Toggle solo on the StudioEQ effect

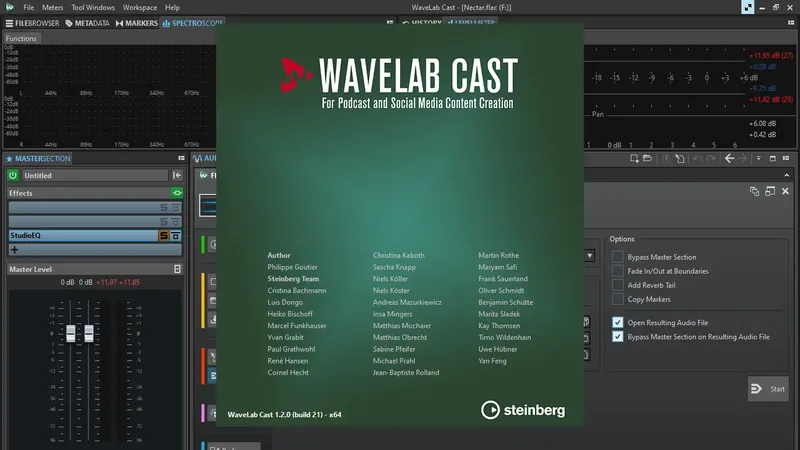164,235
